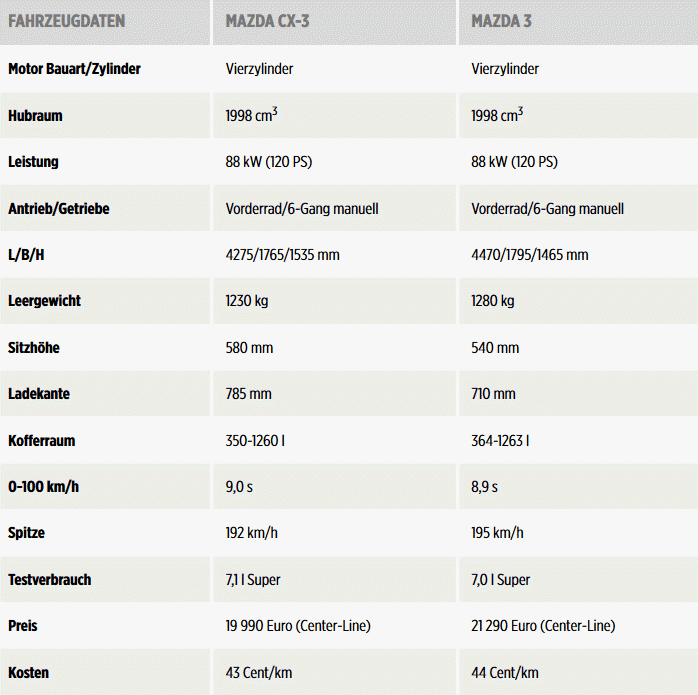This screenshot has height=695, width=698.
Task: Click the Sitzhöhe value 580 mm
Action: 249,348
